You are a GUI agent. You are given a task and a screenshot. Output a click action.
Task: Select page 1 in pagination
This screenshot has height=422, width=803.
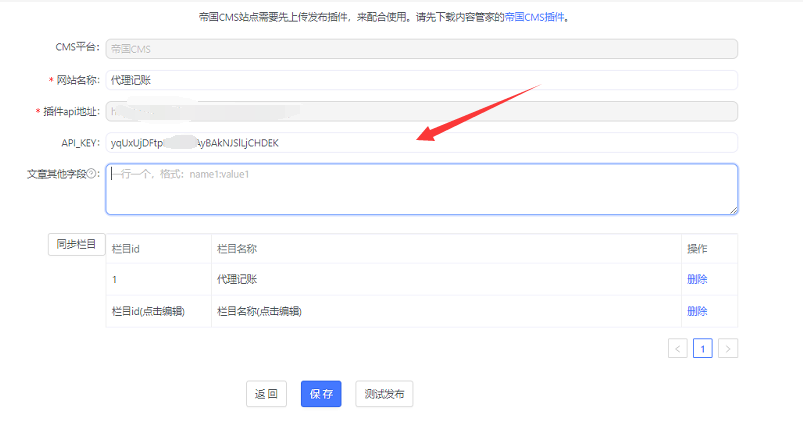point(703,348)
